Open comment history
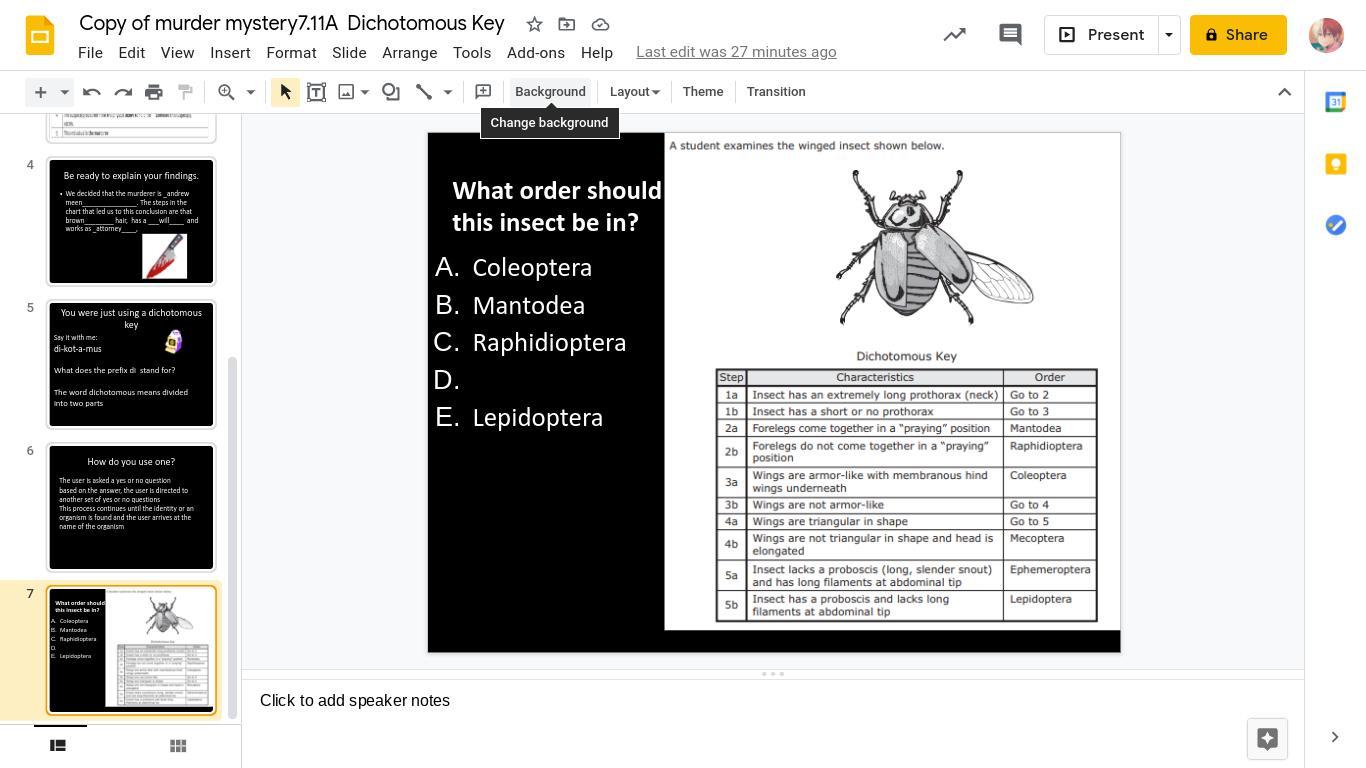1366x768 pixels. point(1010,35)
